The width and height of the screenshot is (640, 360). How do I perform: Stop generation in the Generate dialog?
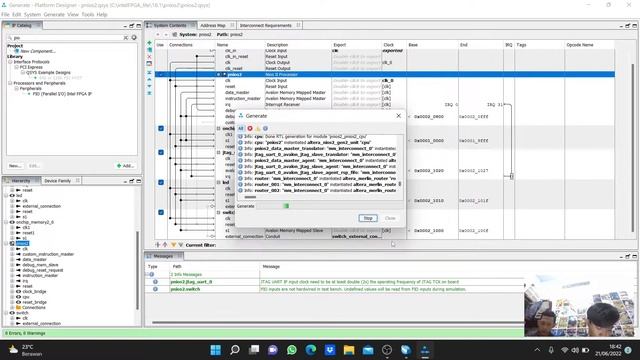368,218
